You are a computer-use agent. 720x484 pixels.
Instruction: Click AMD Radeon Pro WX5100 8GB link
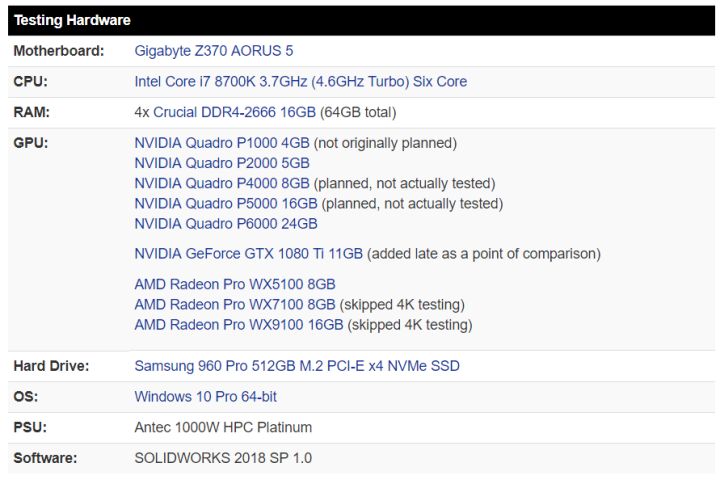235,285
